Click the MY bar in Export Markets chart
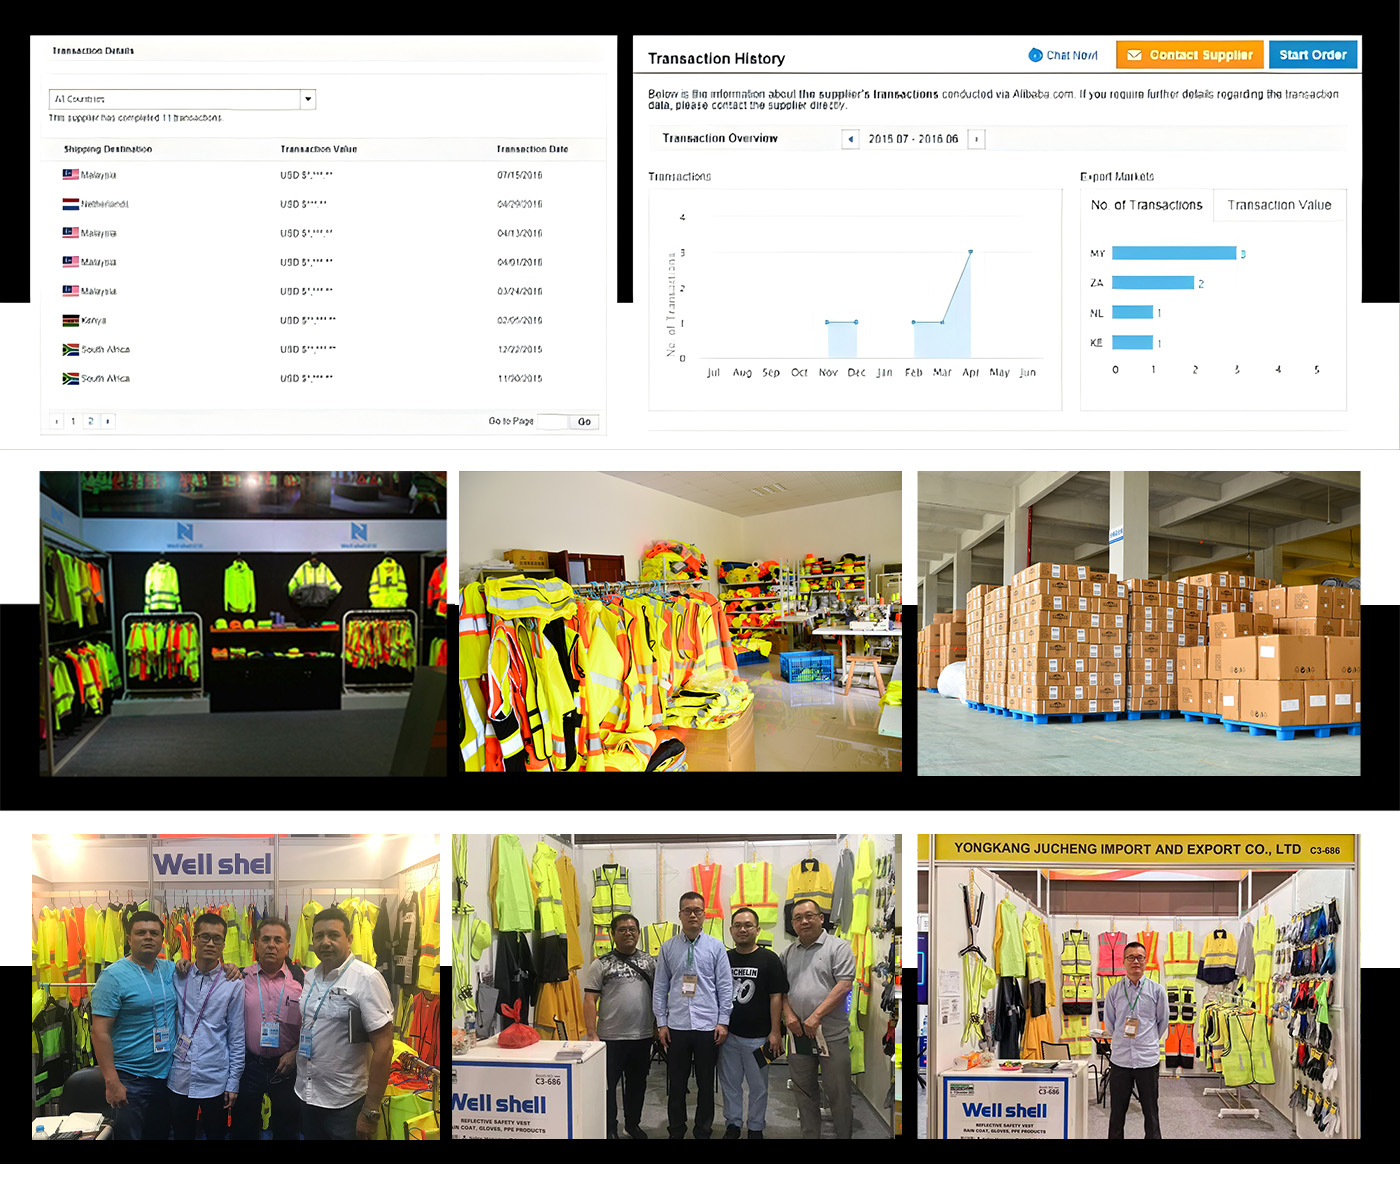The image size is (1400, 1192). [1173, 253]
